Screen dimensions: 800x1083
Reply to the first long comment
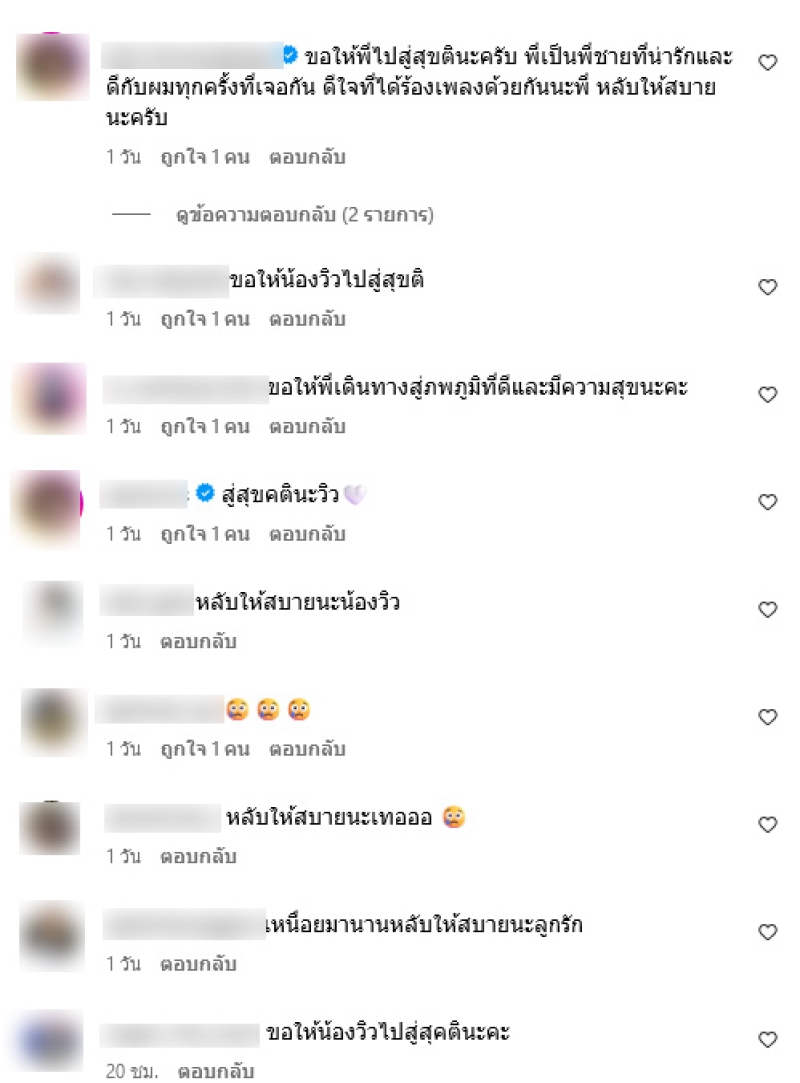coord(307,157)
